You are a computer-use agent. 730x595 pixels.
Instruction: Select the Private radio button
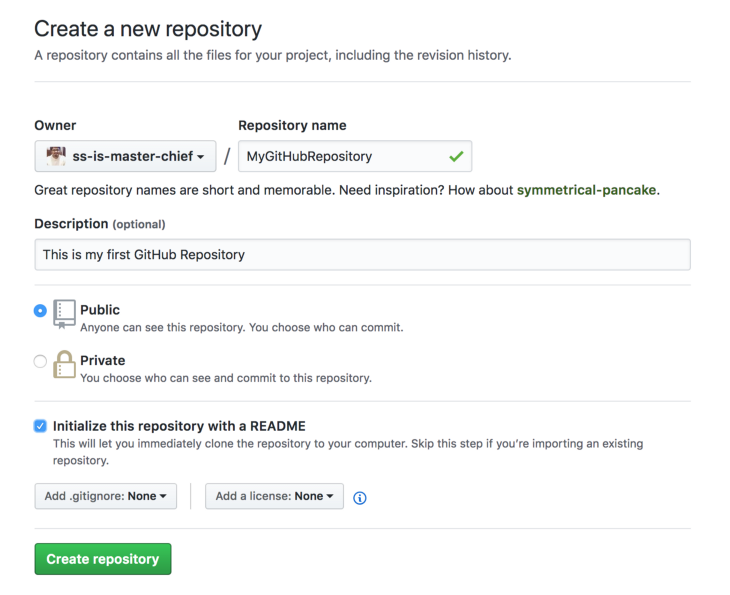tap(40, 361)
